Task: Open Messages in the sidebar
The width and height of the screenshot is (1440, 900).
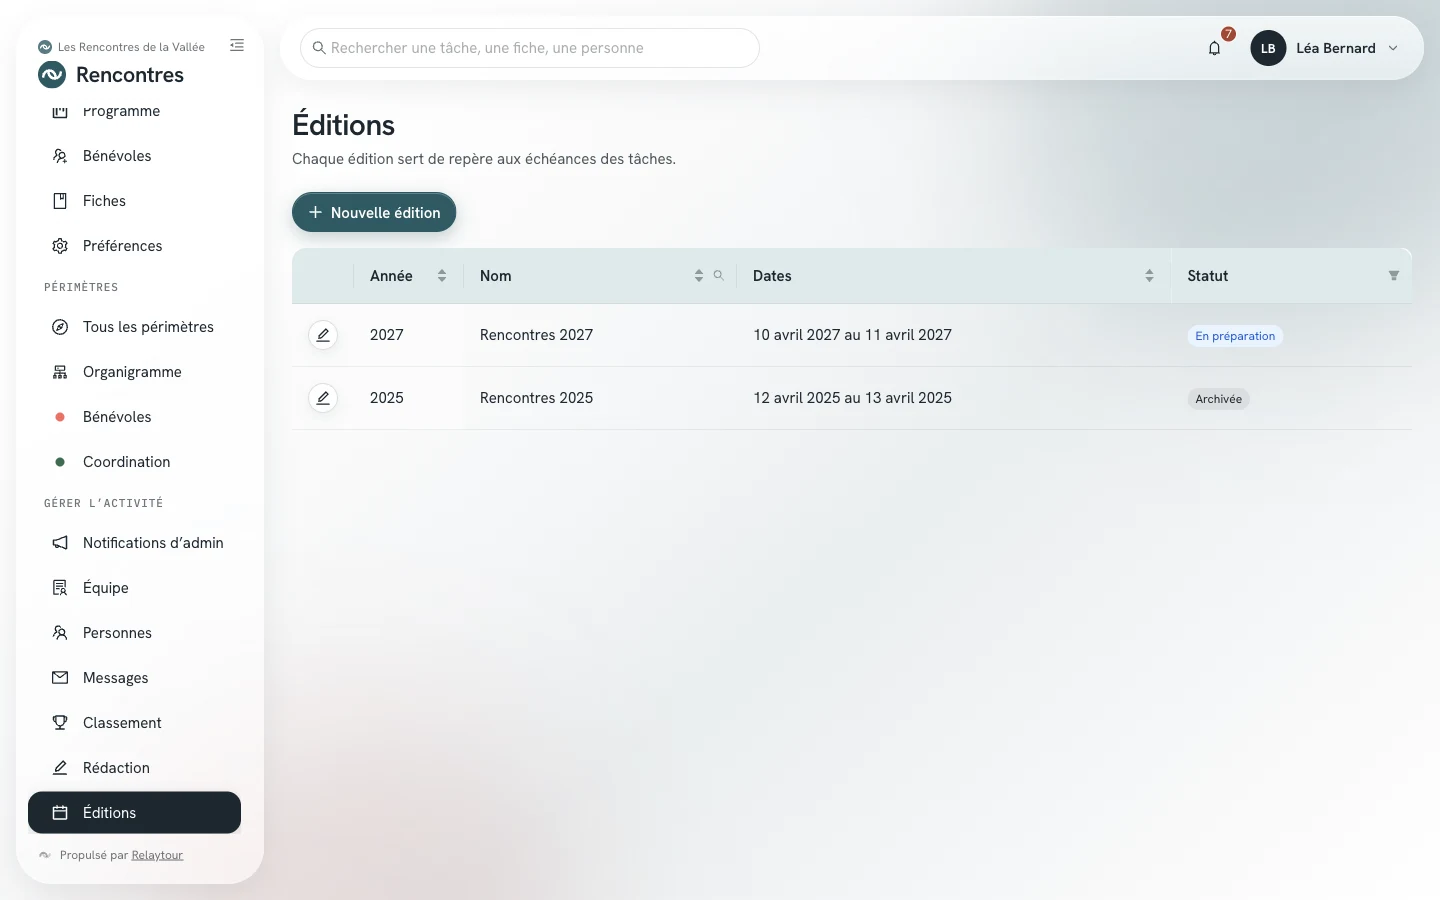Action: point(134,678)
